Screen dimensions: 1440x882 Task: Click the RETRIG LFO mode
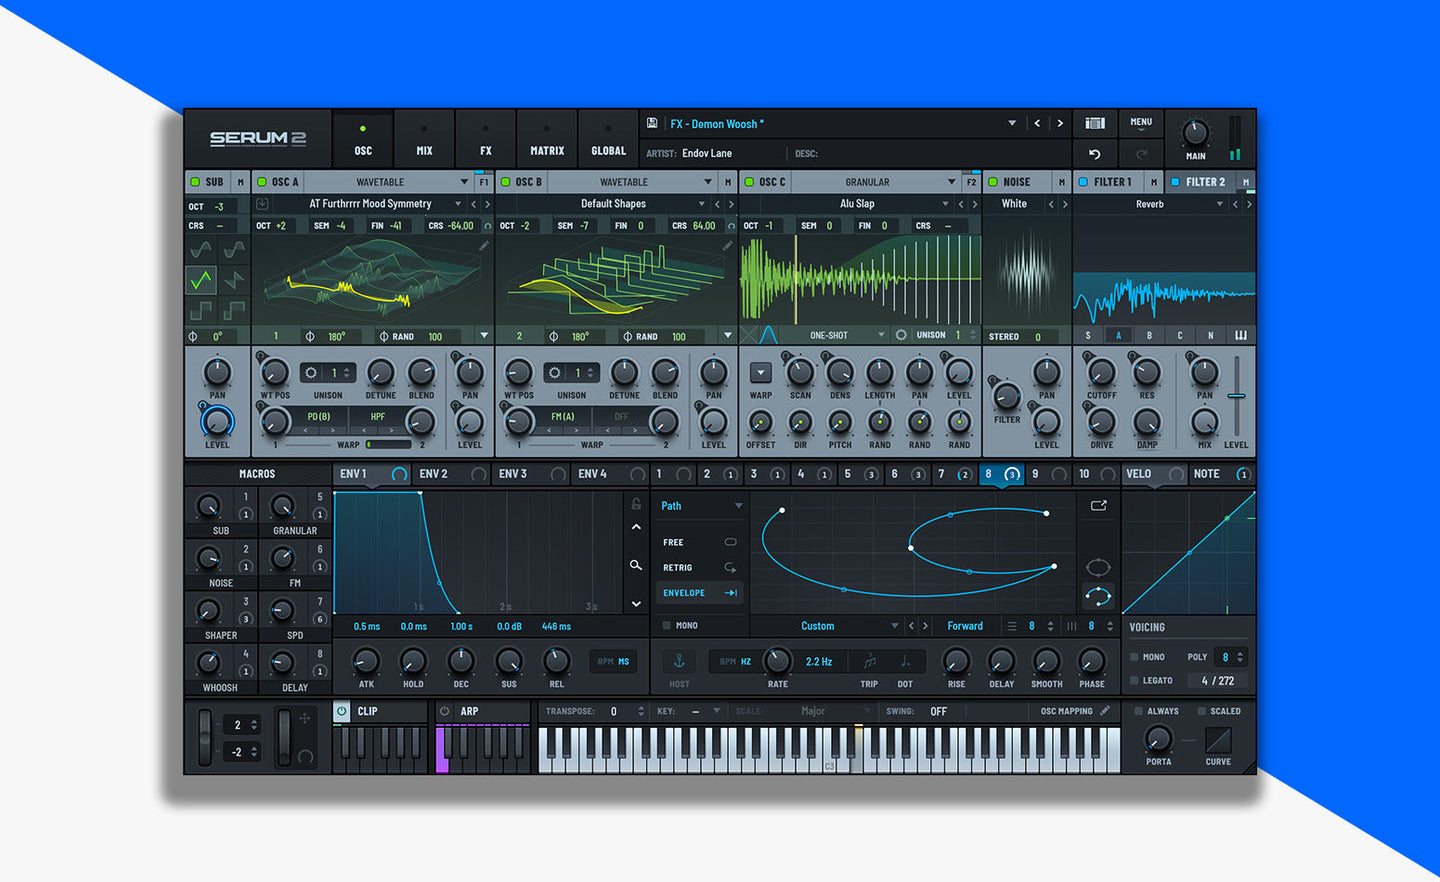(x=699, y=567)
